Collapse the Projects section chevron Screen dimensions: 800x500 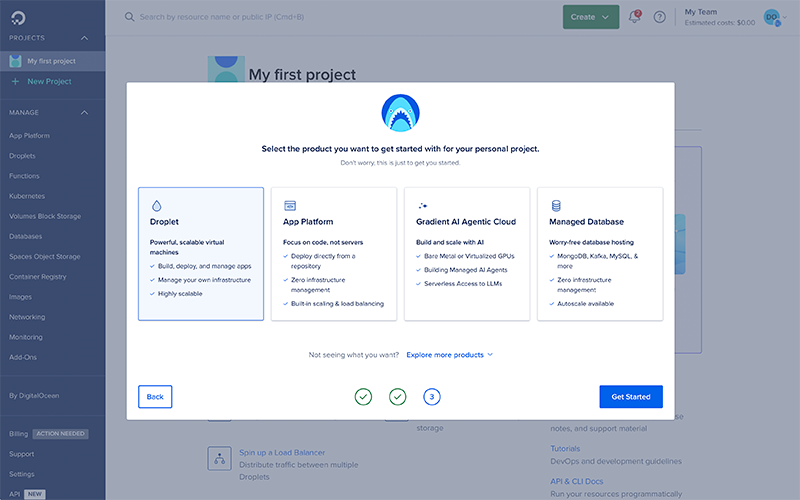(84, 38)
